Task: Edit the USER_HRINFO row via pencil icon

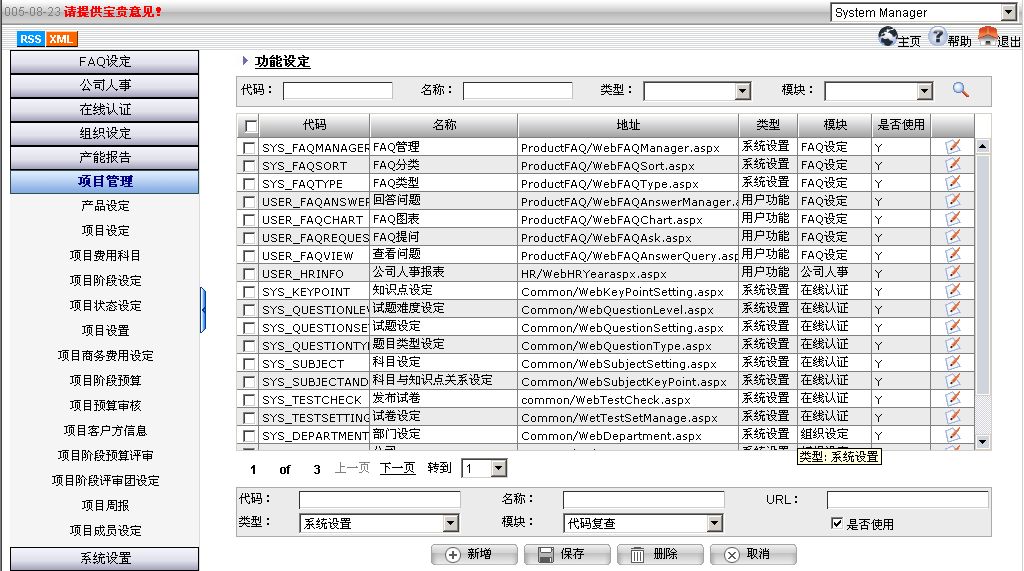Action: point(953,272)
